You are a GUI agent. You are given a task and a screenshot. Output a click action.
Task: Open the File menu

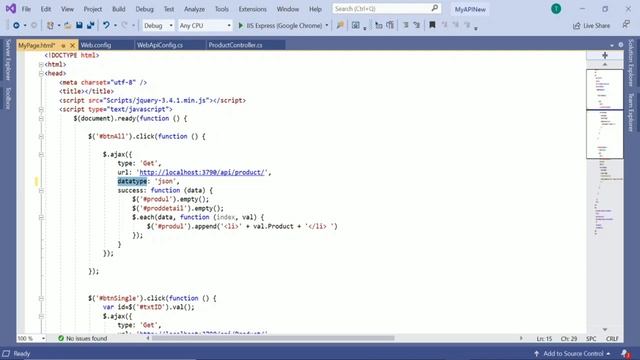tap(26, 9)
